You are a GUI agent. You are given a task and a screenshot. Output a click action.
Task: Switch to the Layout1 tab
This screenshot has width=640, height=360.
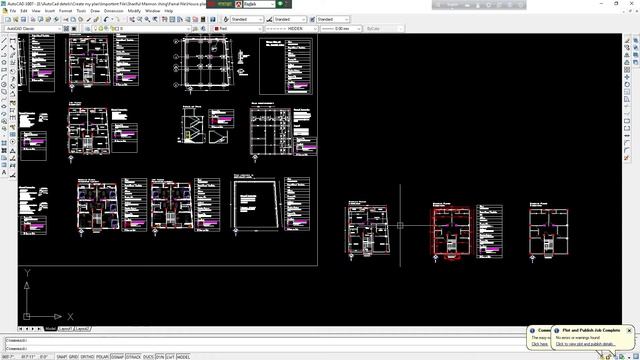pyautogui.click(x=65, y=329)
